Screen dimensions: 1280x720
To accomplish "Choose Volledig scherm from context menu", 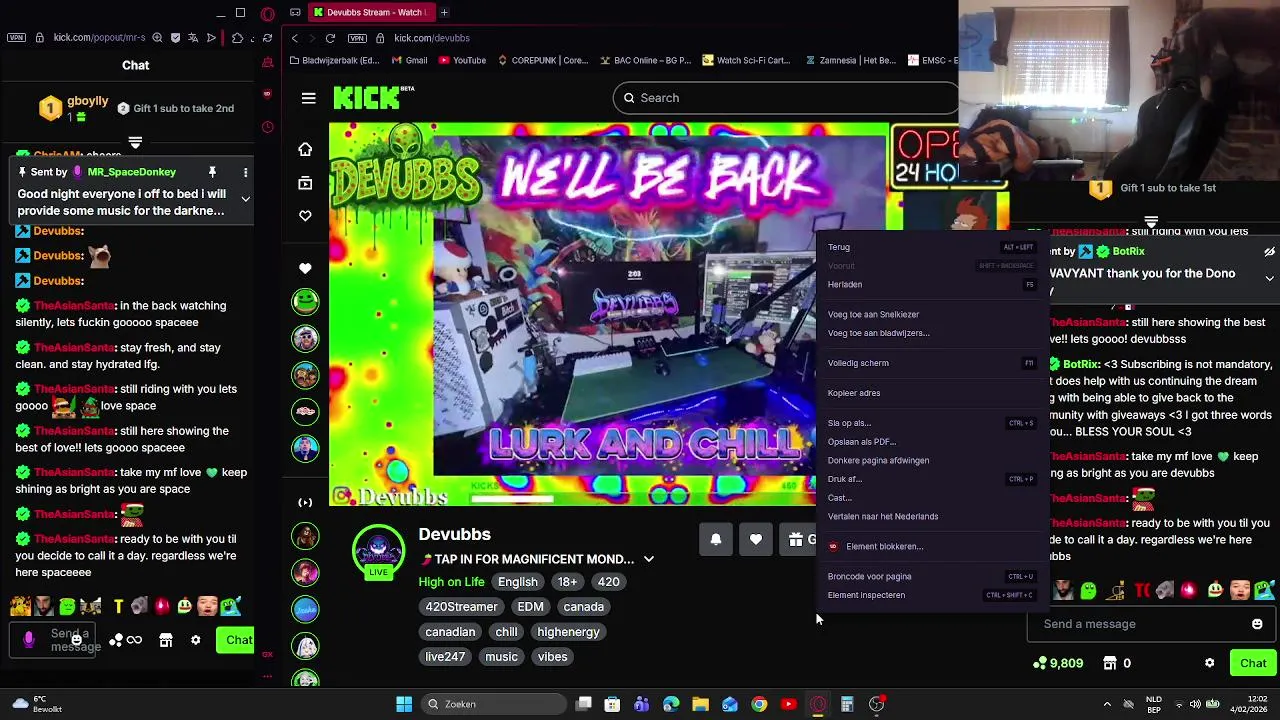I will point(931,363).
